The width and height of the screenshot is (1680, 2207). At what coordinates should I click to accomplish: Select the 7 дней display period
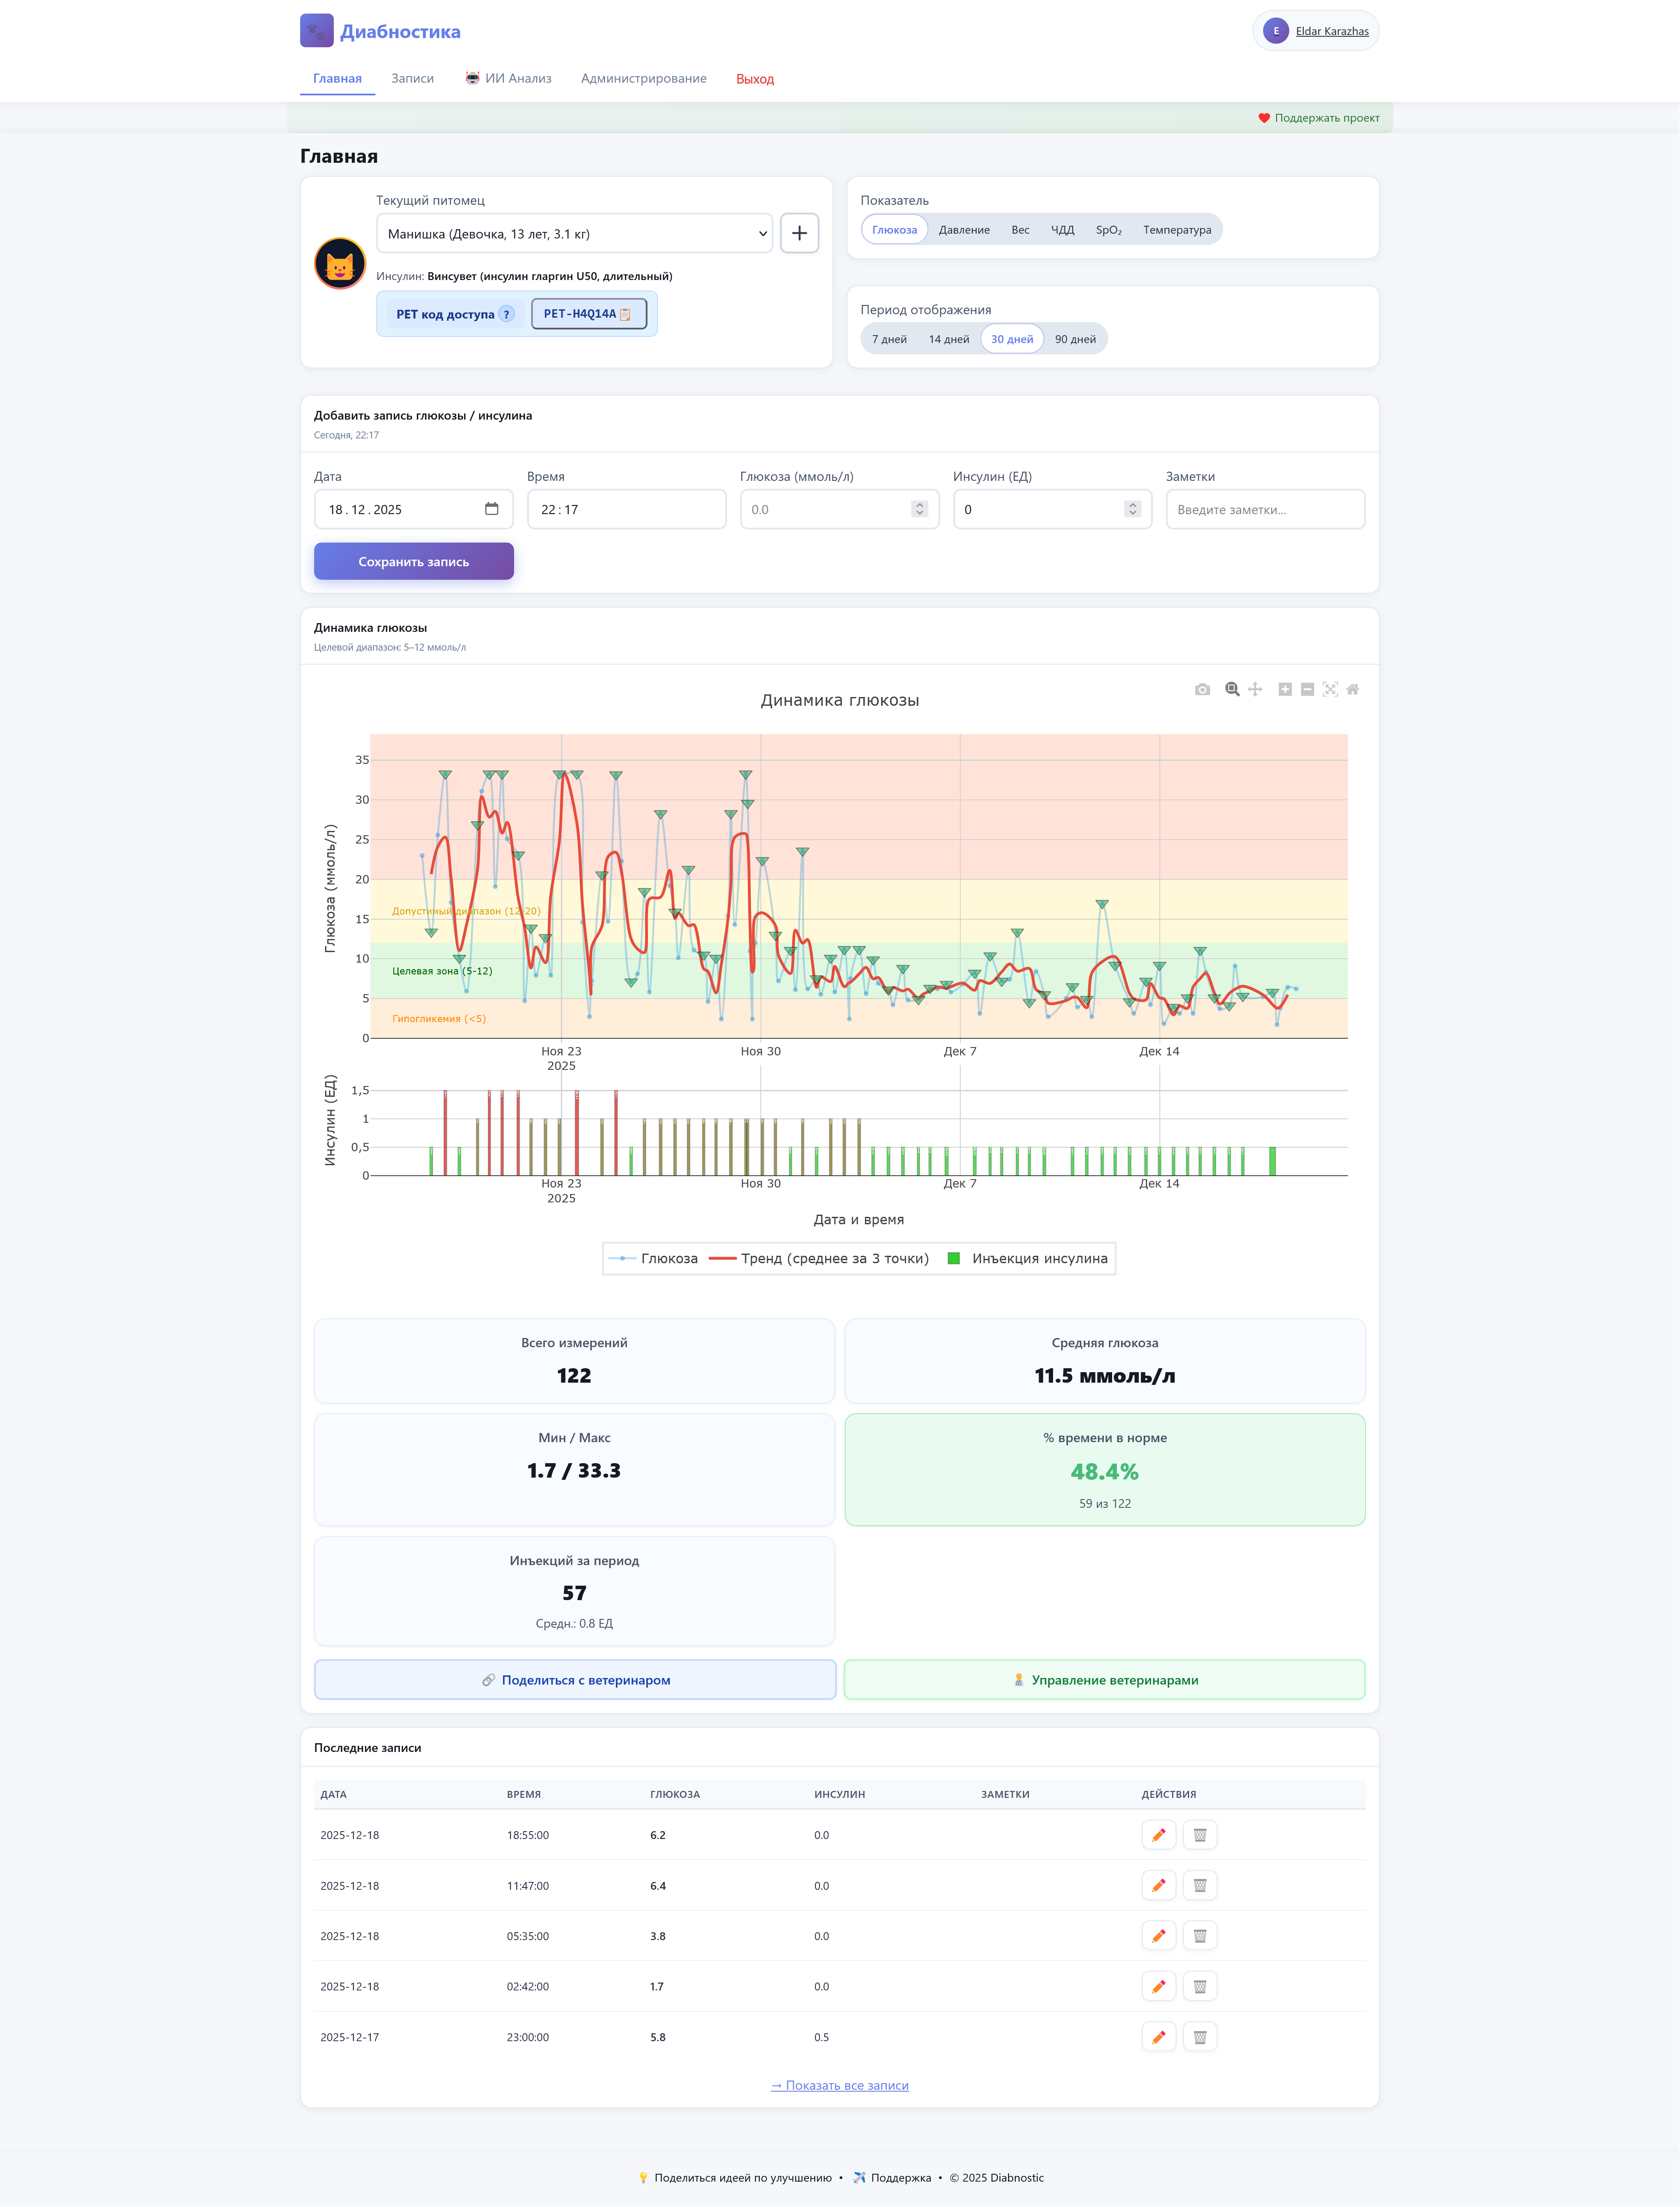pyautogui.click(x=889, y=339)
